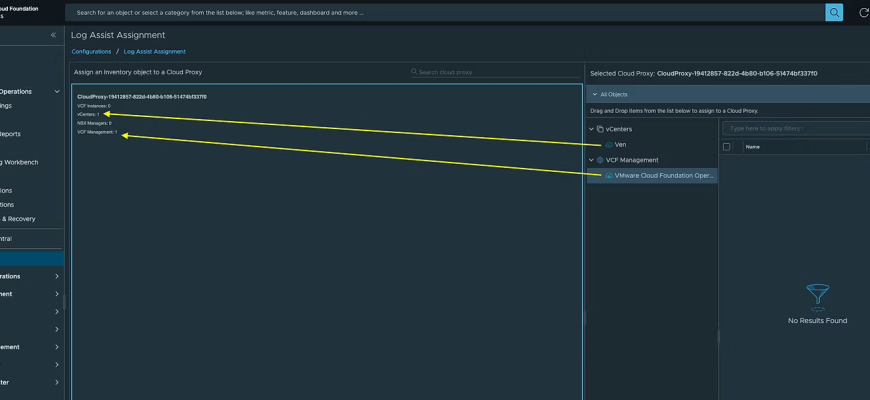
Task: Click the VCF Management group icon
Action: click(x=600, y=160)
